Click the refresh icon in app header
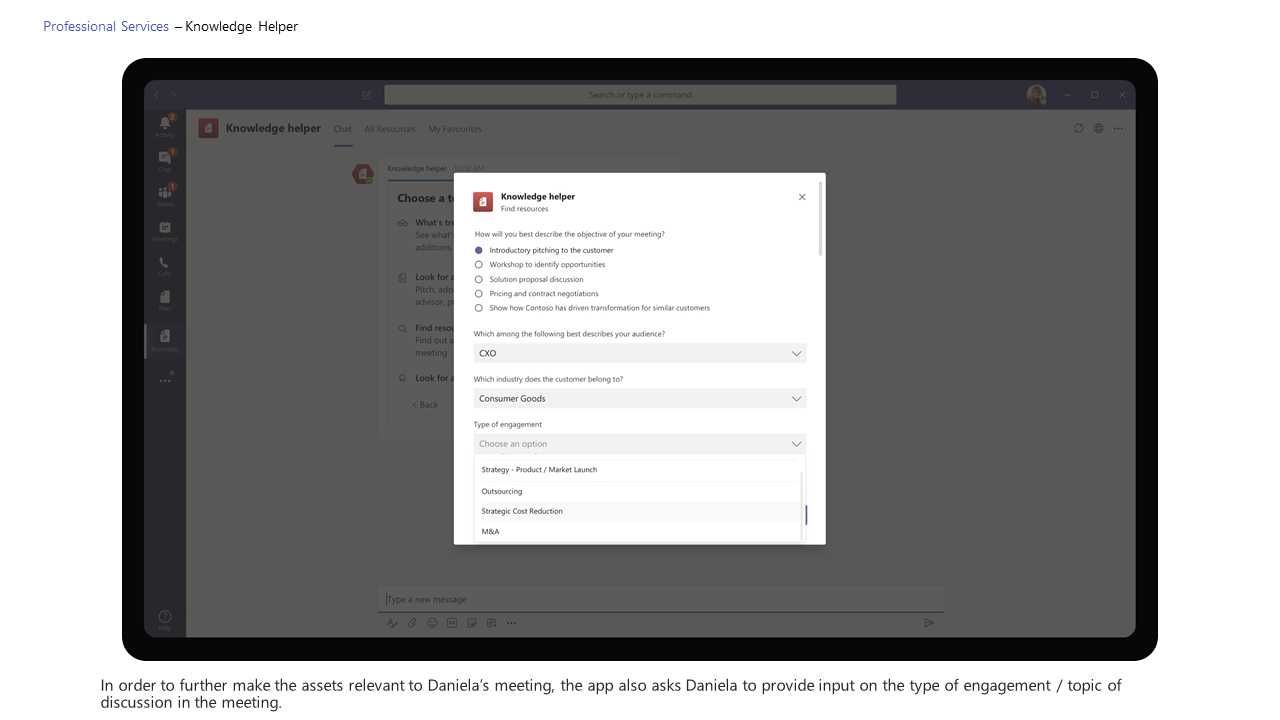The height and width of the screenshot is (720, 1280). pos(1078,128)
